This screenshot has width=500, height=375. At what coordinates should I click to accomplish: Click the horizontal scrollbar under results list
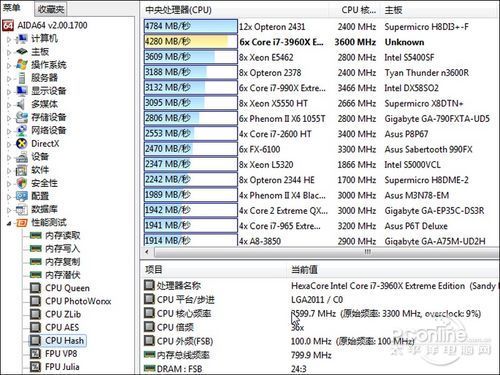click(x=320, y=252)
